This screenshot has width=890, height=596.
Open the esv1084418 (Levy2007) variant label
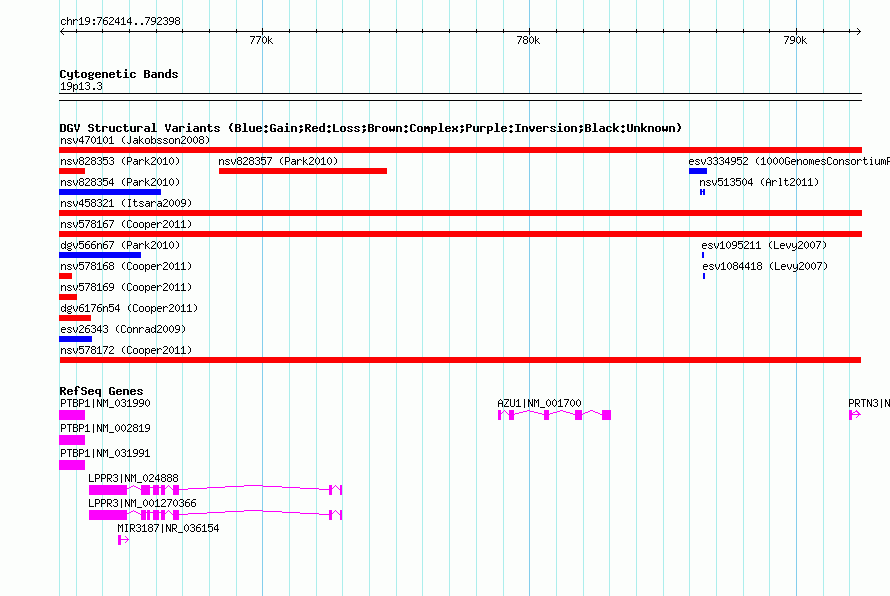click(x=765, y=266)
